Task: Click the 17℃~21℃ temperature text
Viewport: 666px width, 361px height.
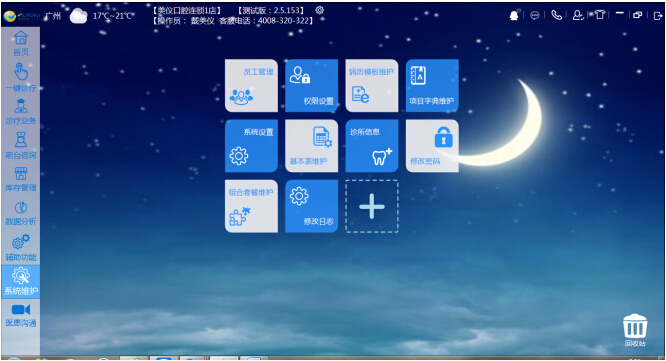Action: [113, 16]
